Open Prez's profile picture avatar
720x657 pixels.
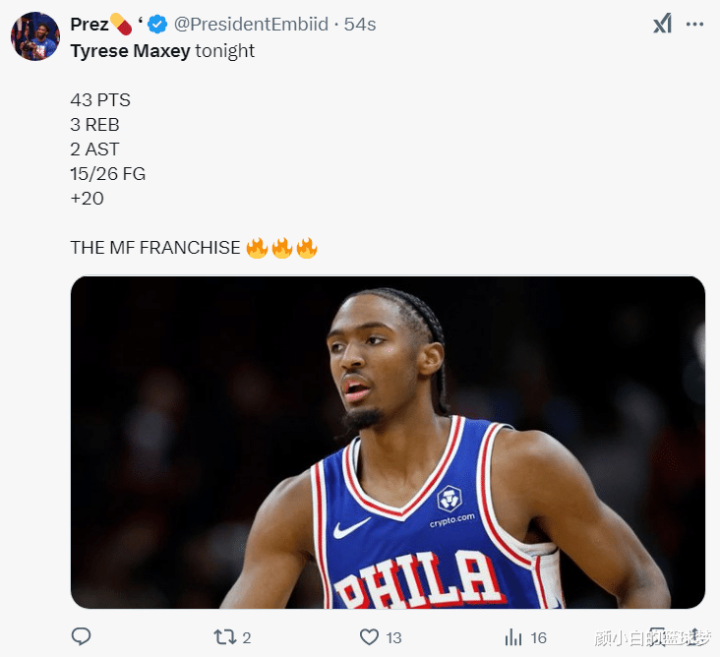(x=35, y=36)
